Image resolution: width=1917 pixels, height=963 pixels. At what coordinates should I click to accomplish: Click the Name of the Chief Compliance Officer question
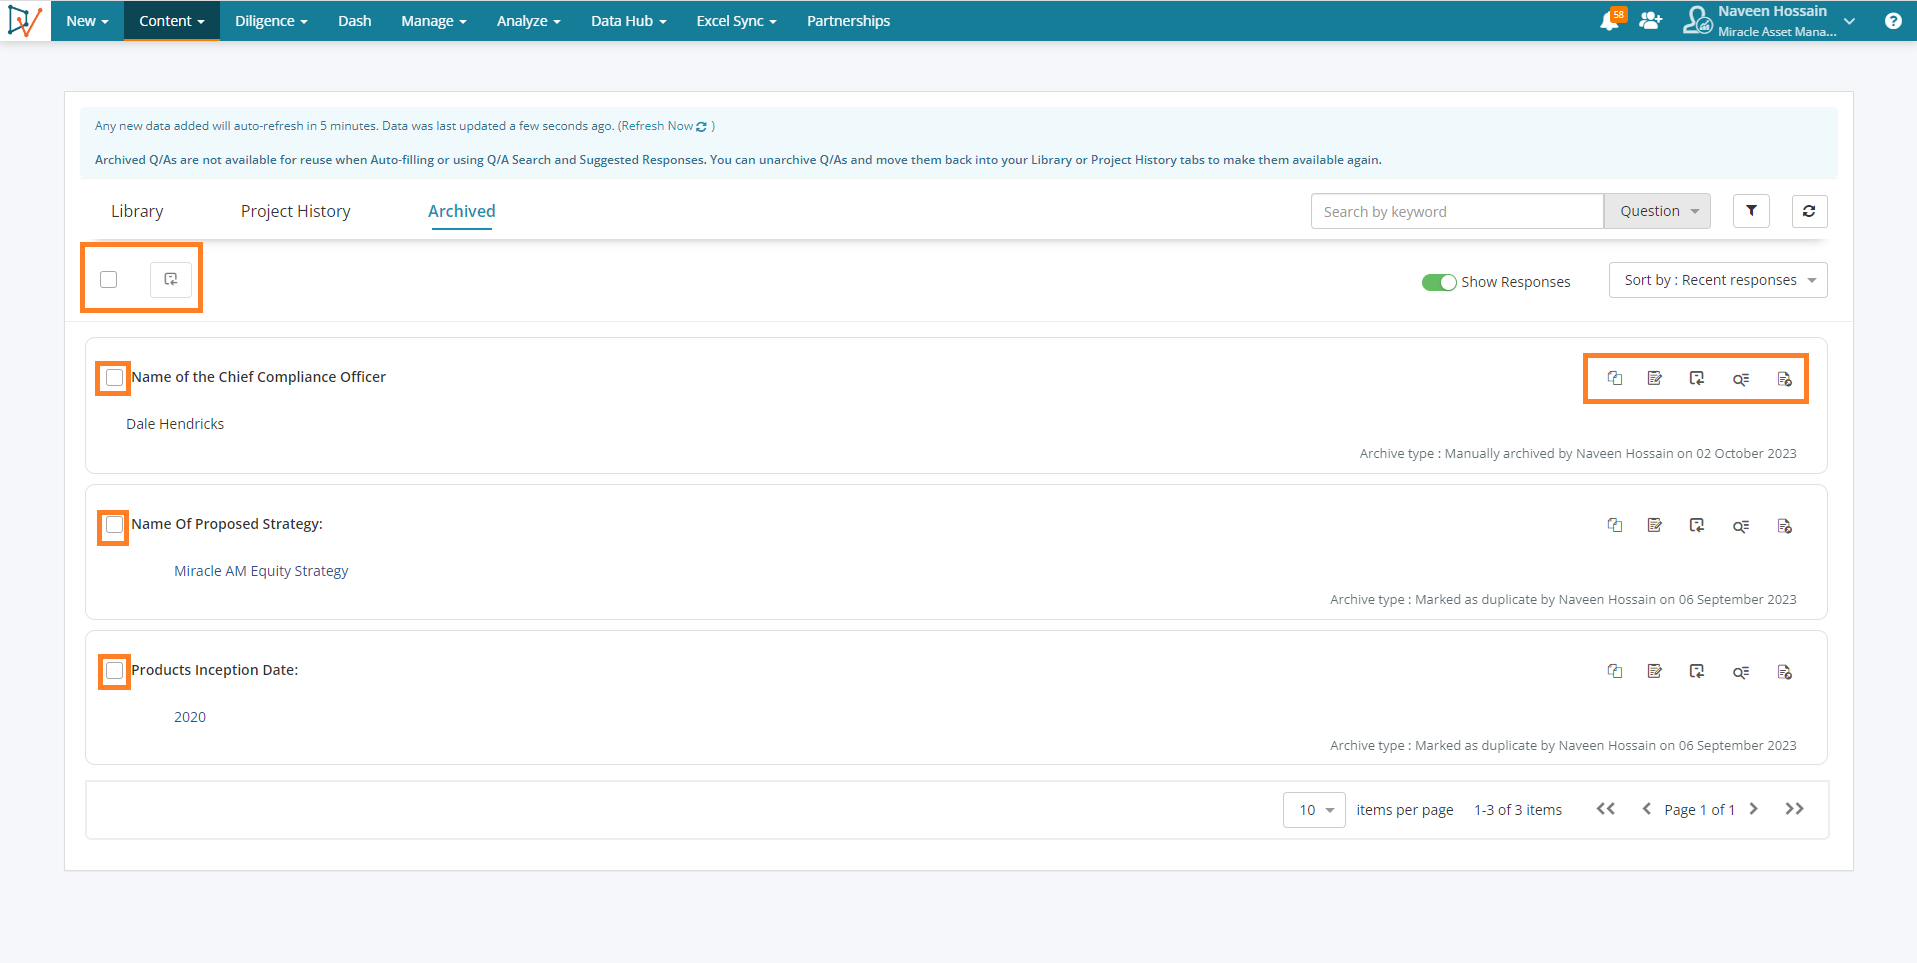[x=258, y=377]
